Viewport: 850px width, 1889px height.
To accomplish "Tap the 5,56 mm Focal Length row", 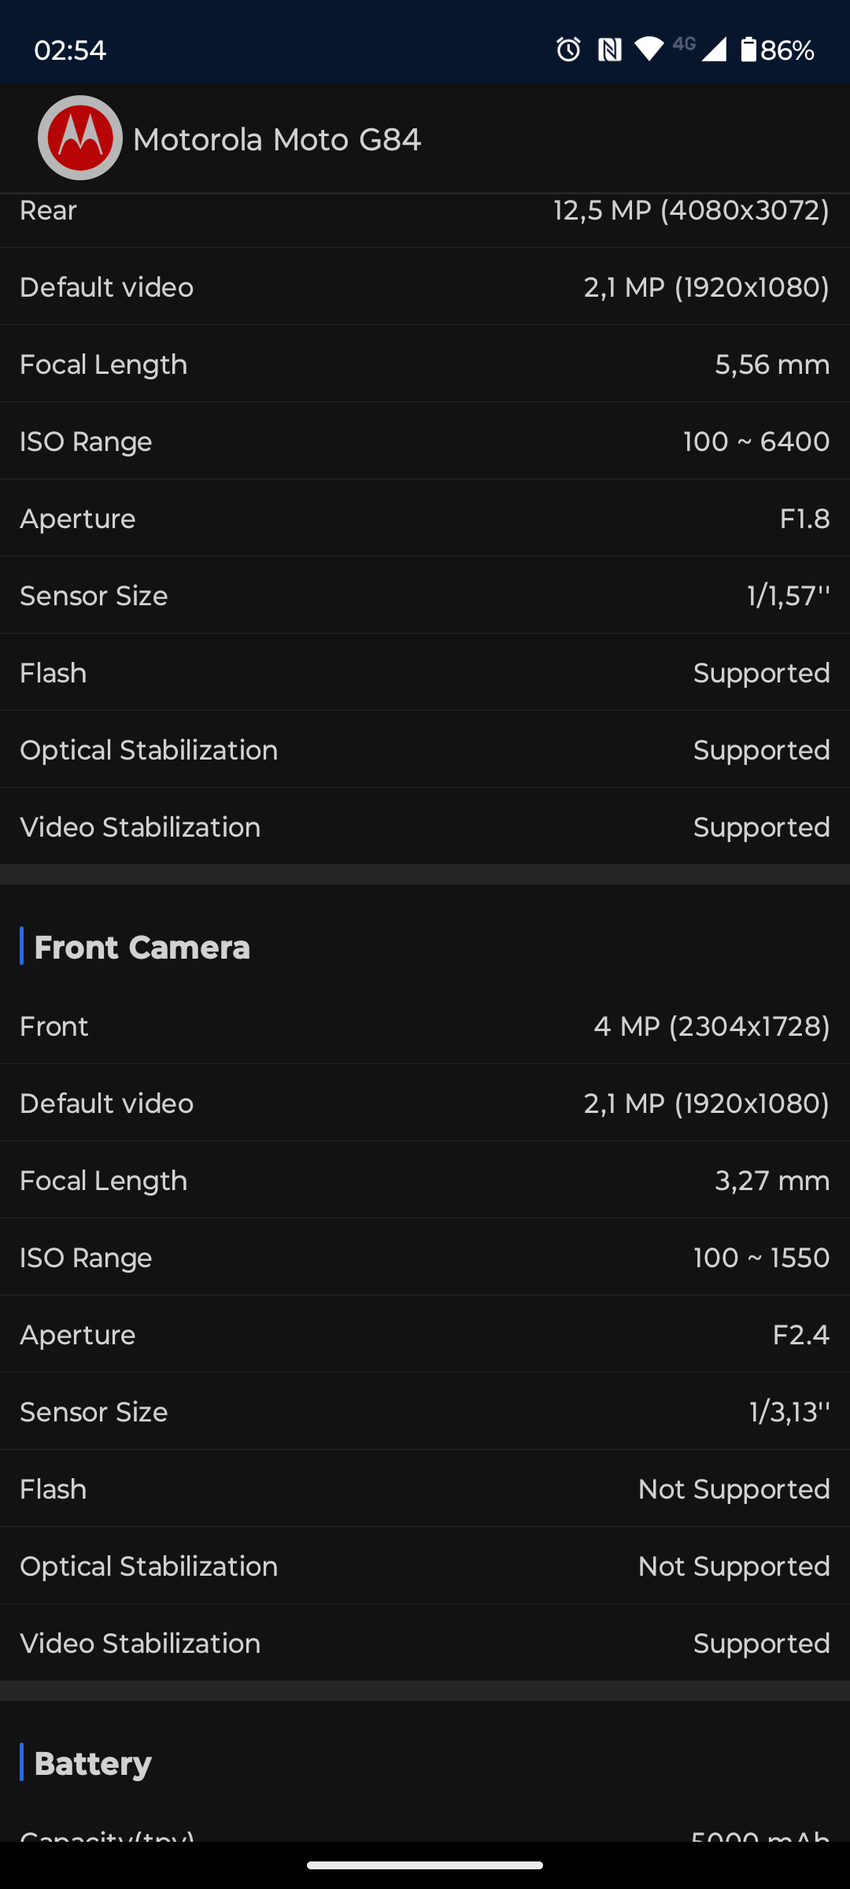I will [x=425, y=364].
